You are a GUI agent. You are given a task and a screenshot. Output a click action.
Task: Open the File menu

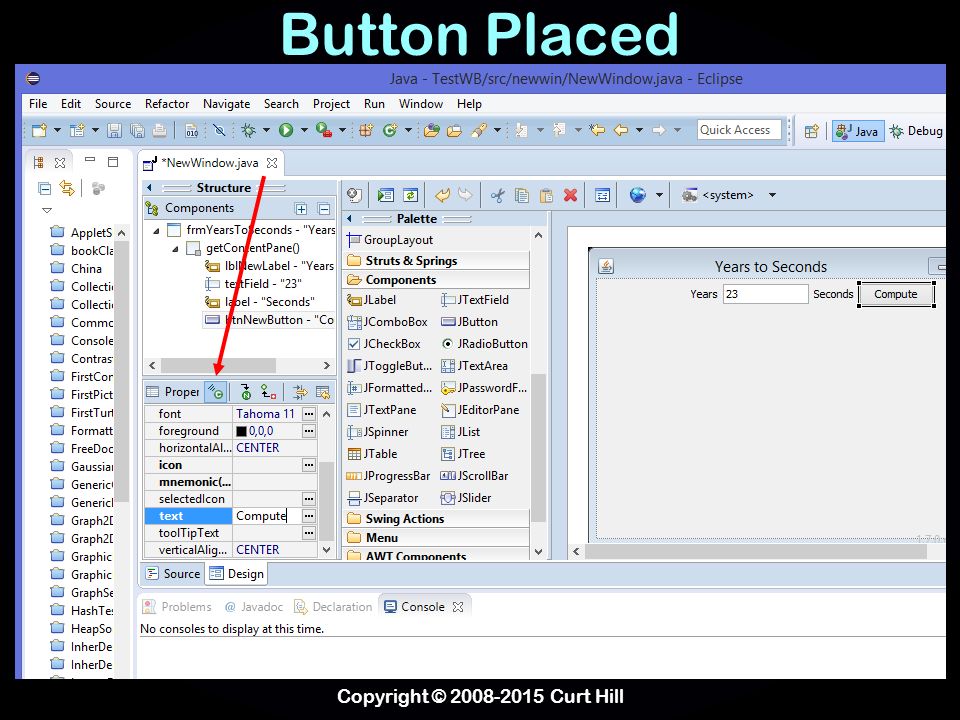click(38, 104)
